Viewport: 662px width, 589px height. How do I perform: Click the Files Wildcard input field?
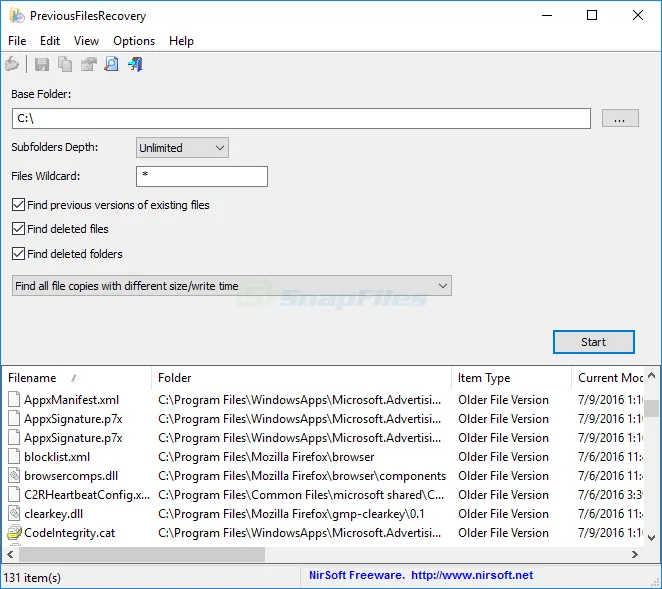tap(202, 176)
